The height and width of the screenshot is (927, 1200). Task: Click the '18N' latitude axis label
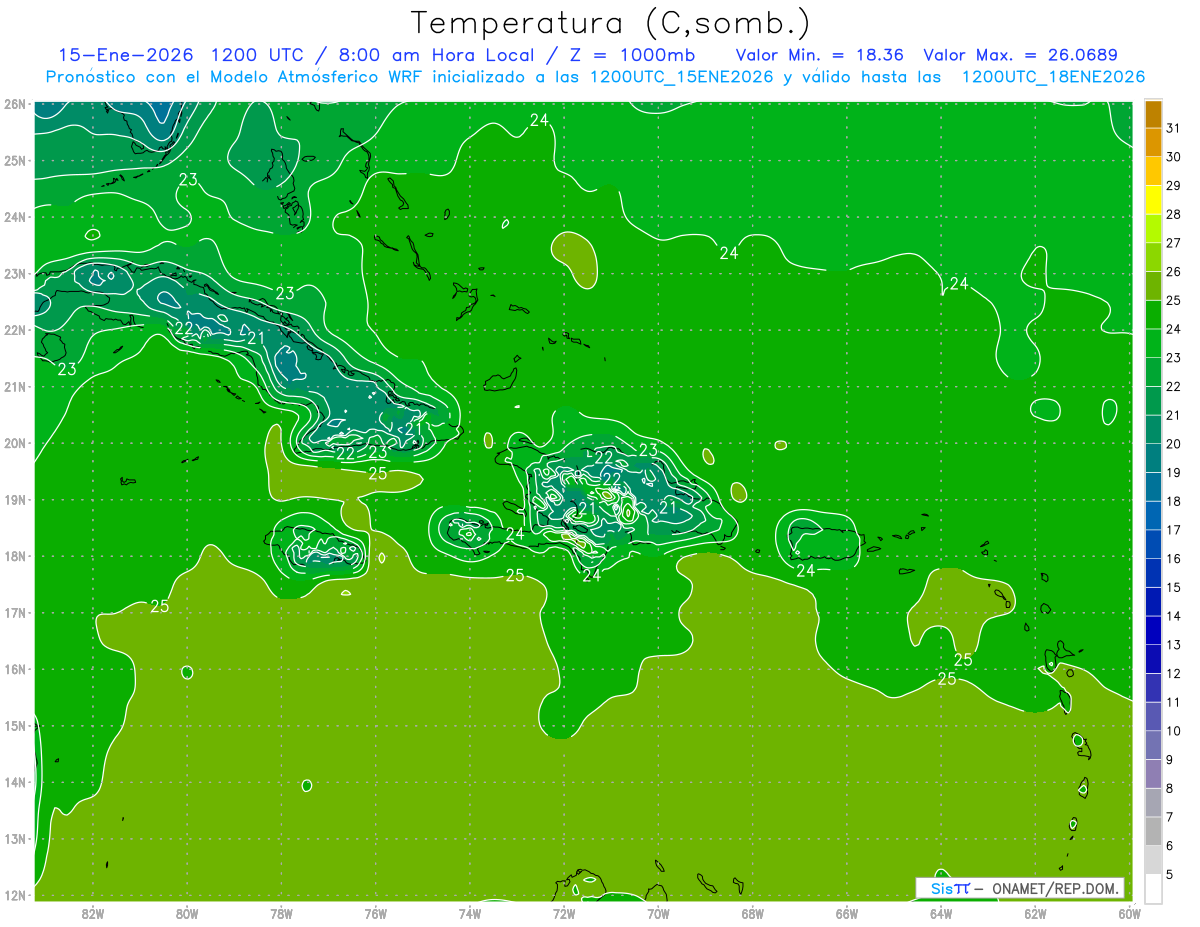(x=15, y=556)
